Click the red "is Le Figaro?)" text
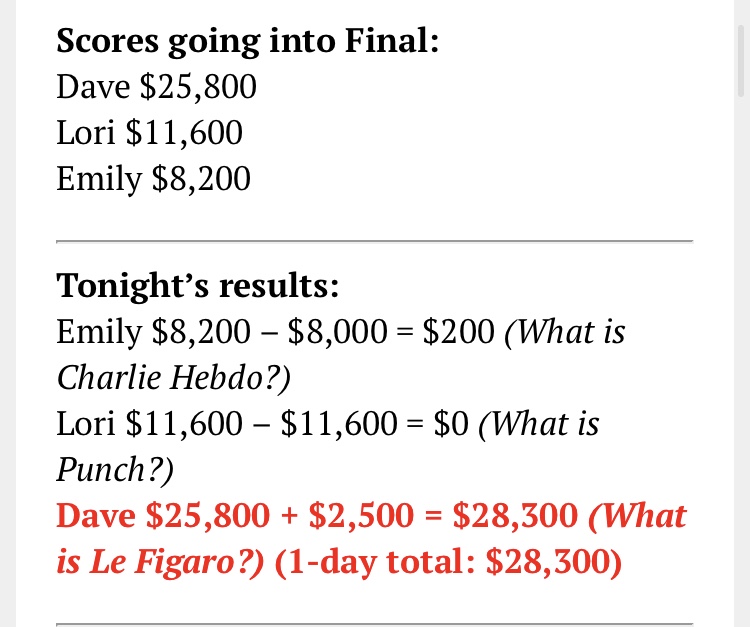 160,561
